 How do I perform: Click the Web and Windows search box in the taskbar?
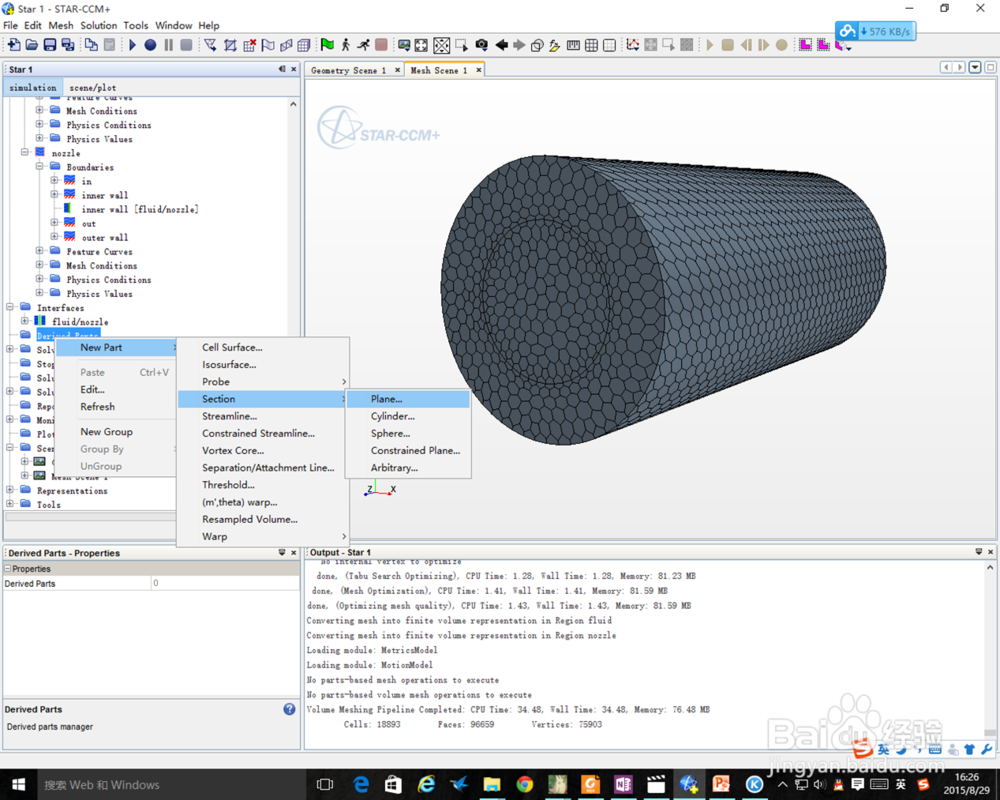172,784
